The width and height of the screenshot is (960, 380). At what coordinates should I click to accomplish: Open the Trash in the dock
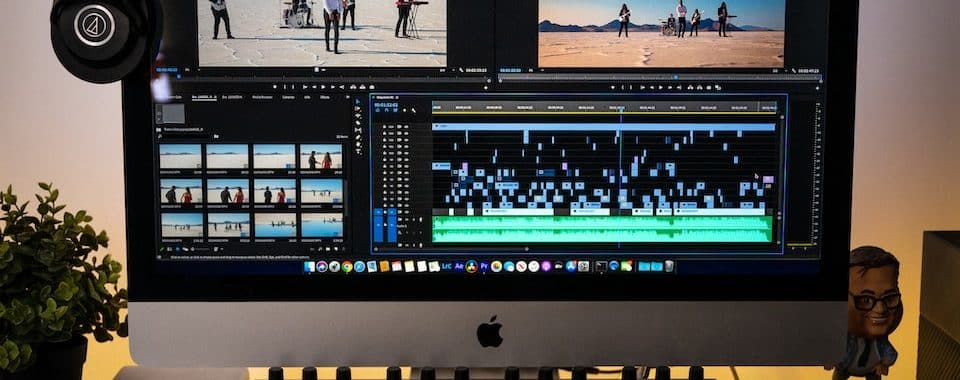[669, 266]
